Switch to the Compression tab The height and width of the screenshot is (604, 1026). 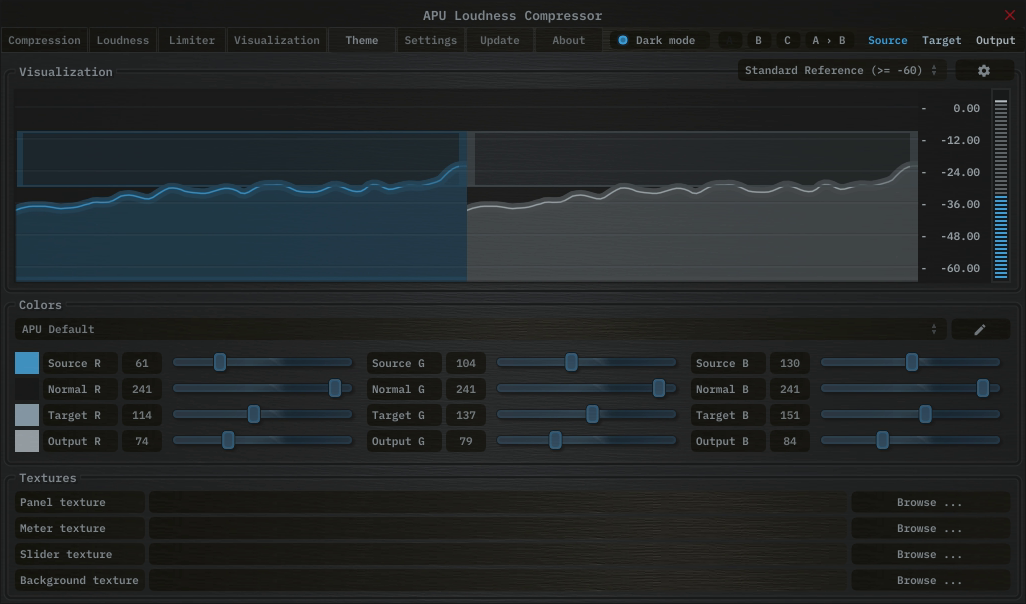[x=44, y=40]
